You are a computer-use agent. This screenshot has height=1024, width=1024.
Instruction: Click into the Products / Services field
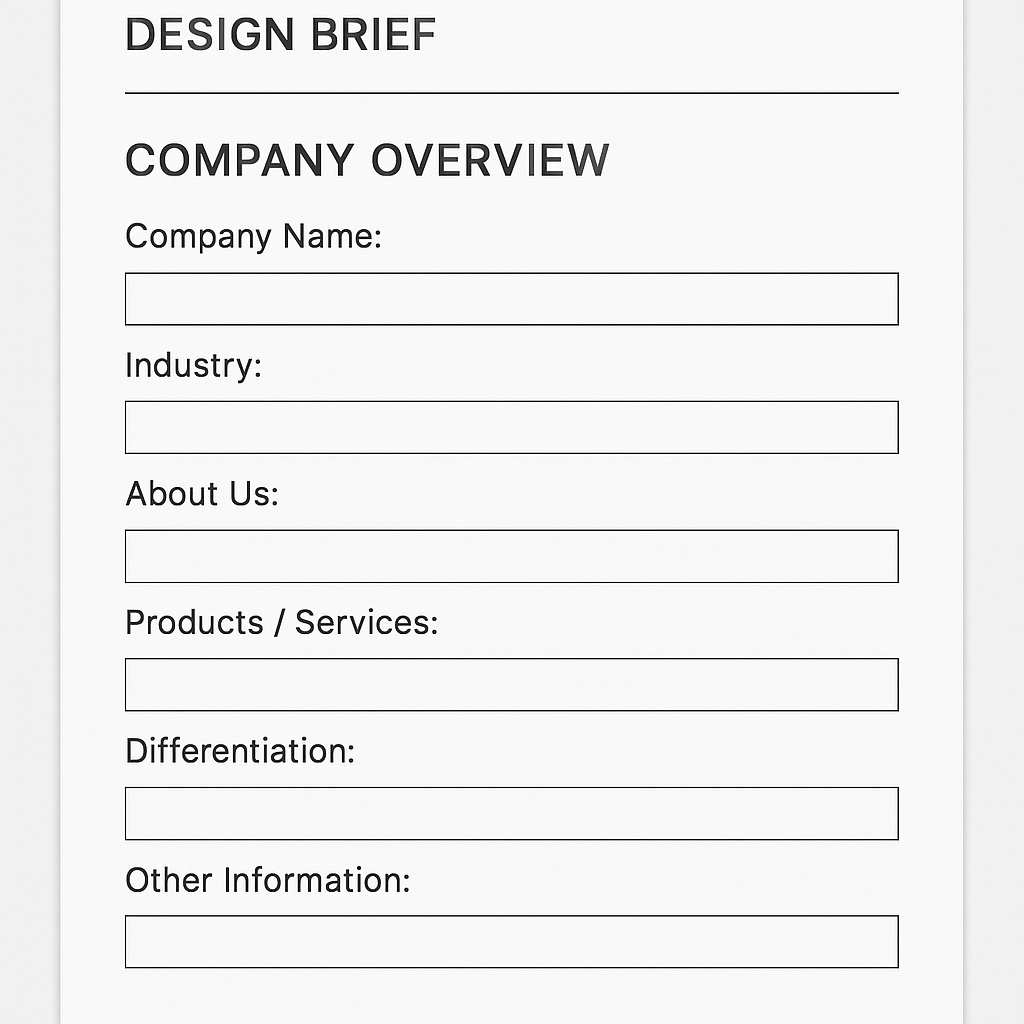pyautogui.click(x=511, y=684)
